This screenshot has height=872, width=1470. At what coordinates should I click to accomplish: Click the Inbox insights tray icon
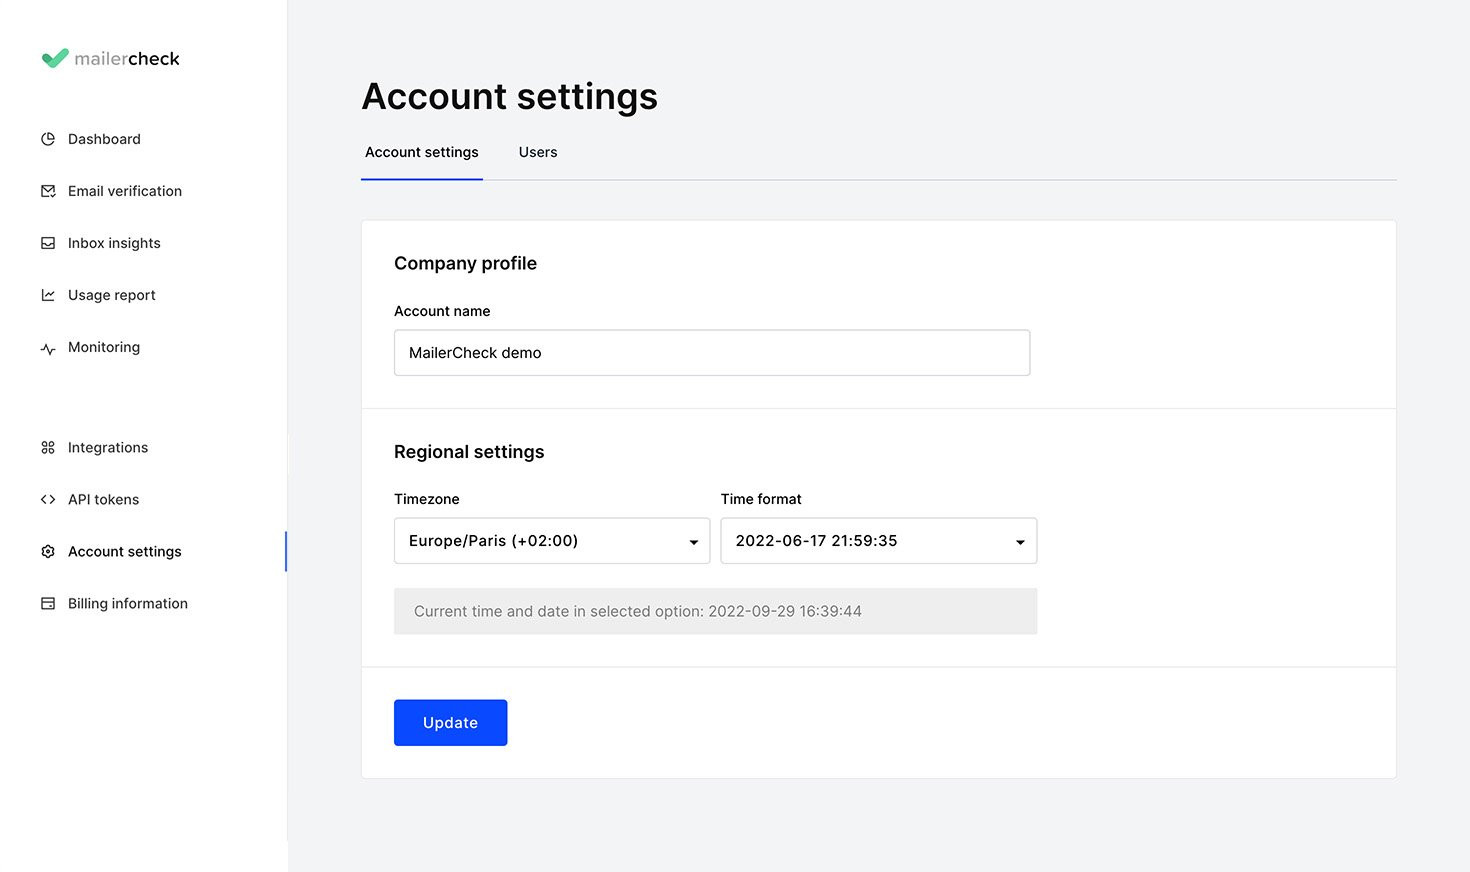coord(48,243)
